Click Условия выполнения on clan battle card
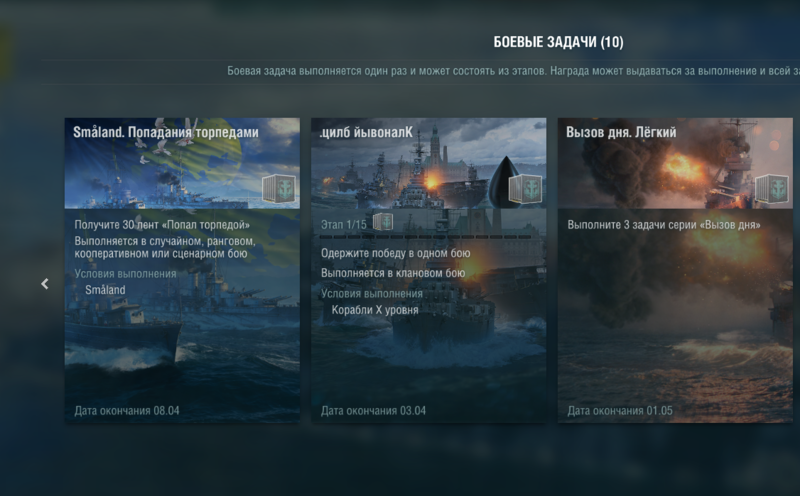 click(x=371, y=294)
